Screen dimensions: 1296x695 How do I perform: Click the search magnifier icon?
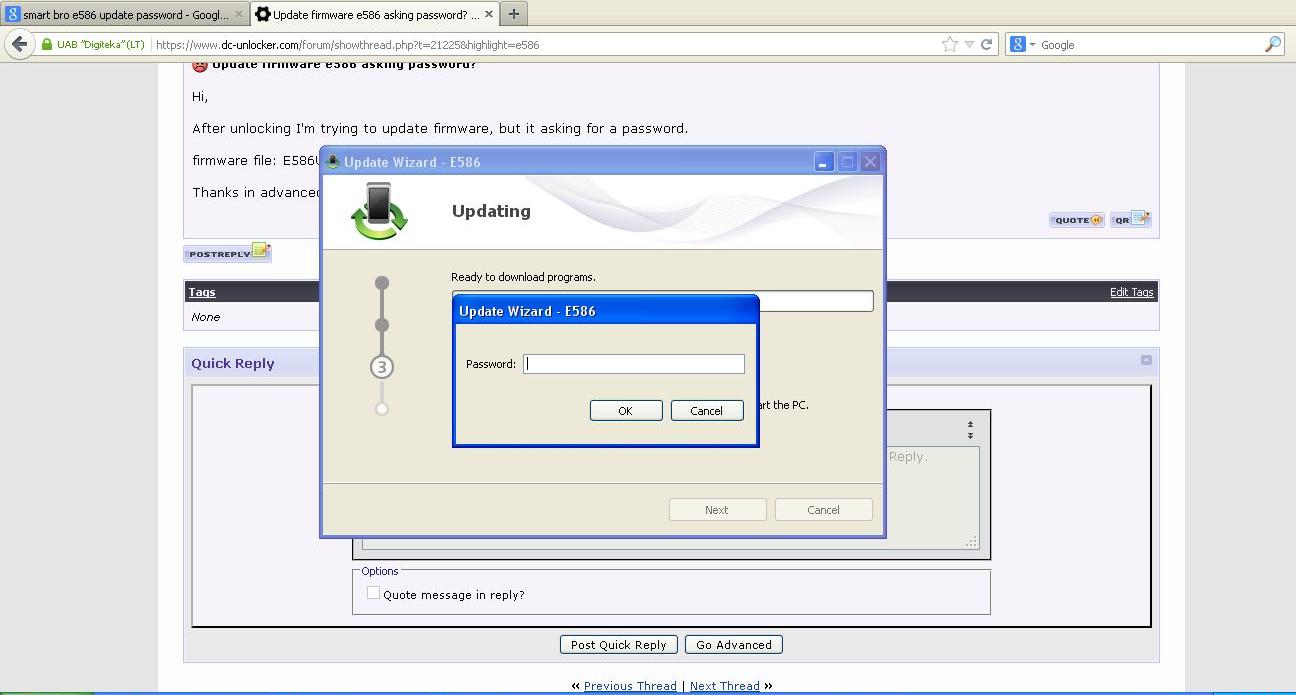pos(1272,44)
